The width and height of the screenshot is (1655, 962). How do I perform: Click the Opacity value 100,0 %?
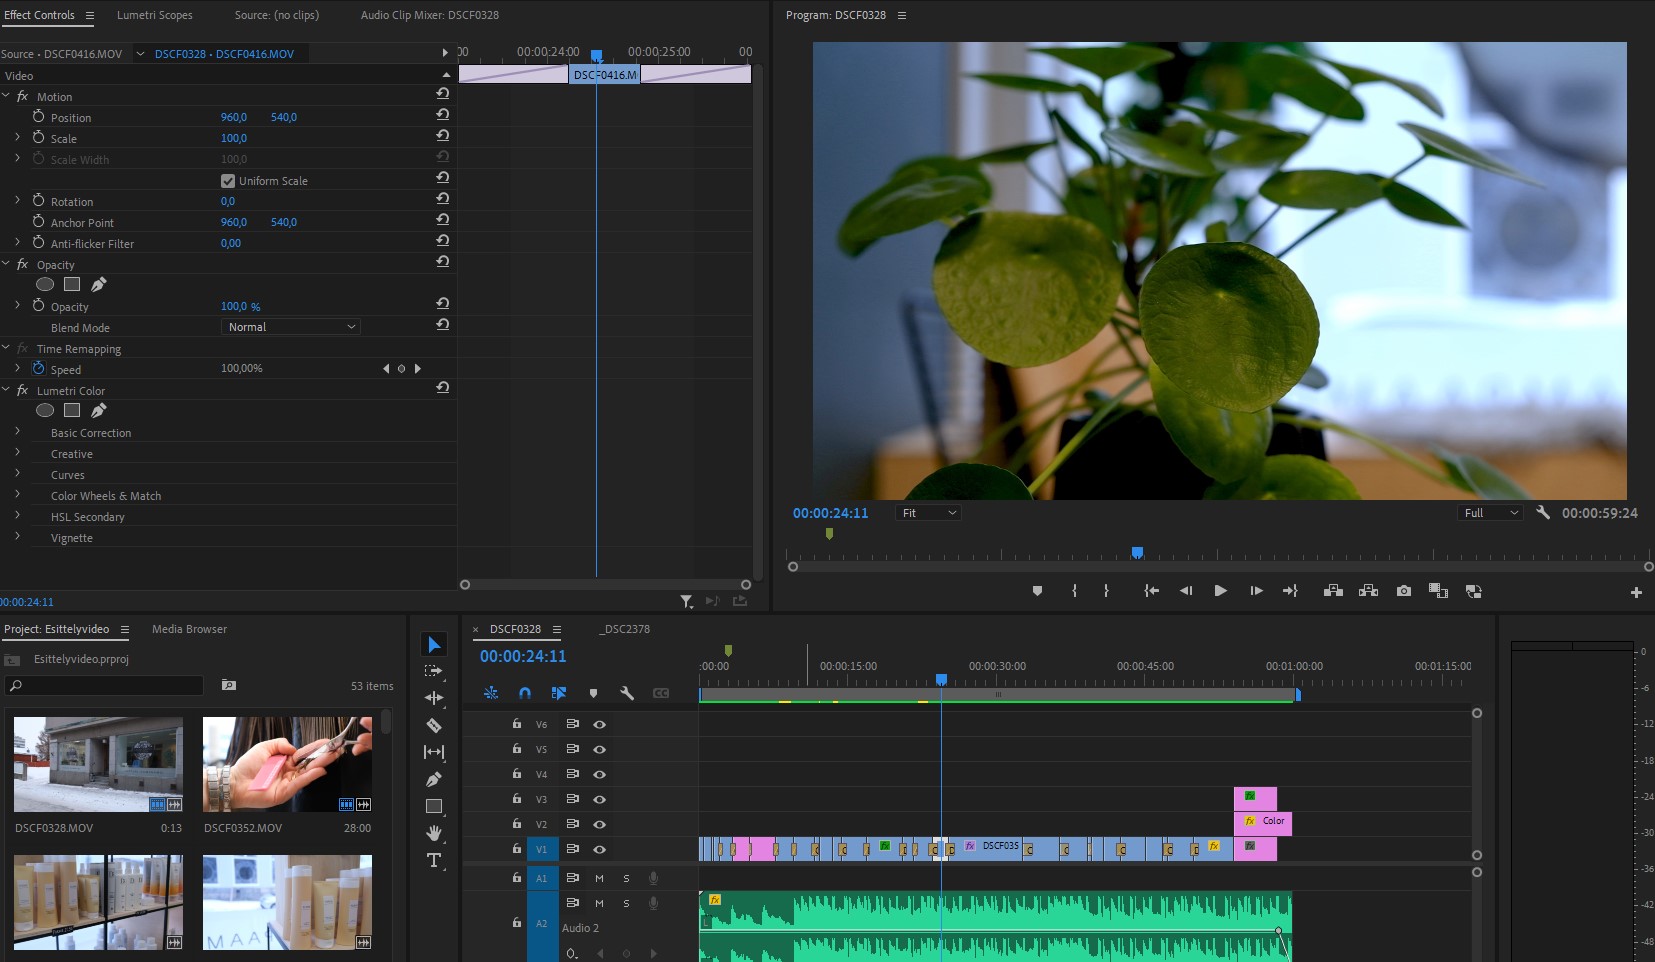click(240, 307)
